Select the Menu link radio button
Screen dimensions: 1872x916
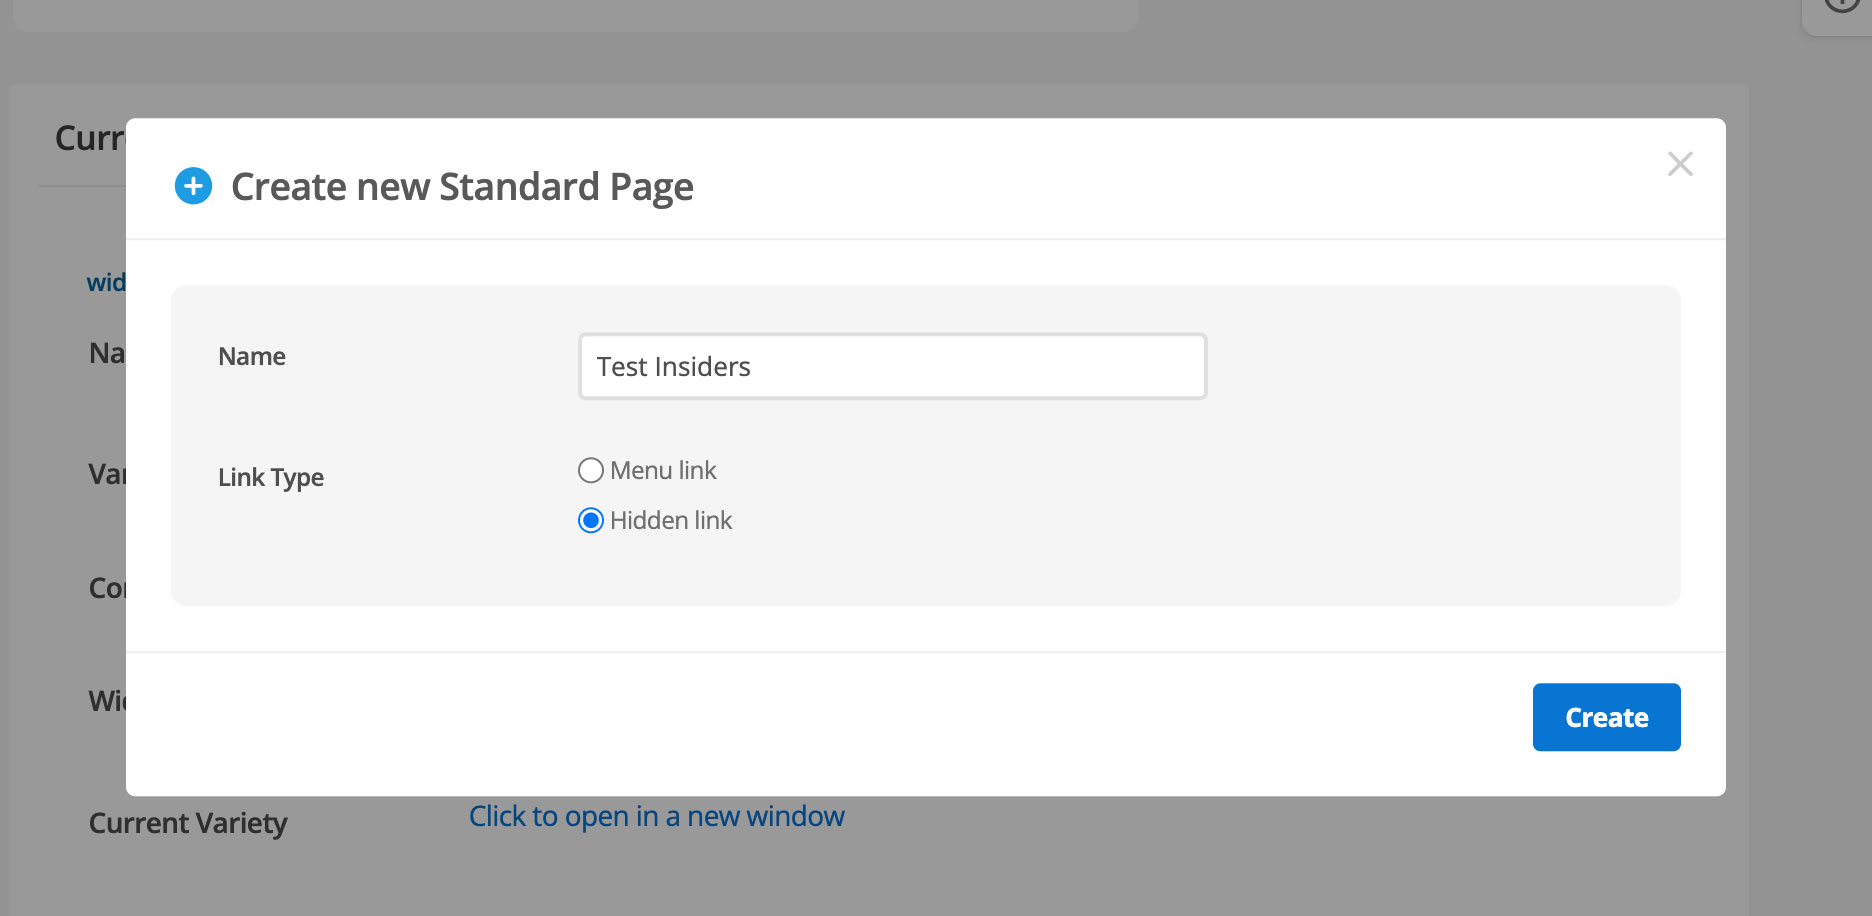[591, 470]
